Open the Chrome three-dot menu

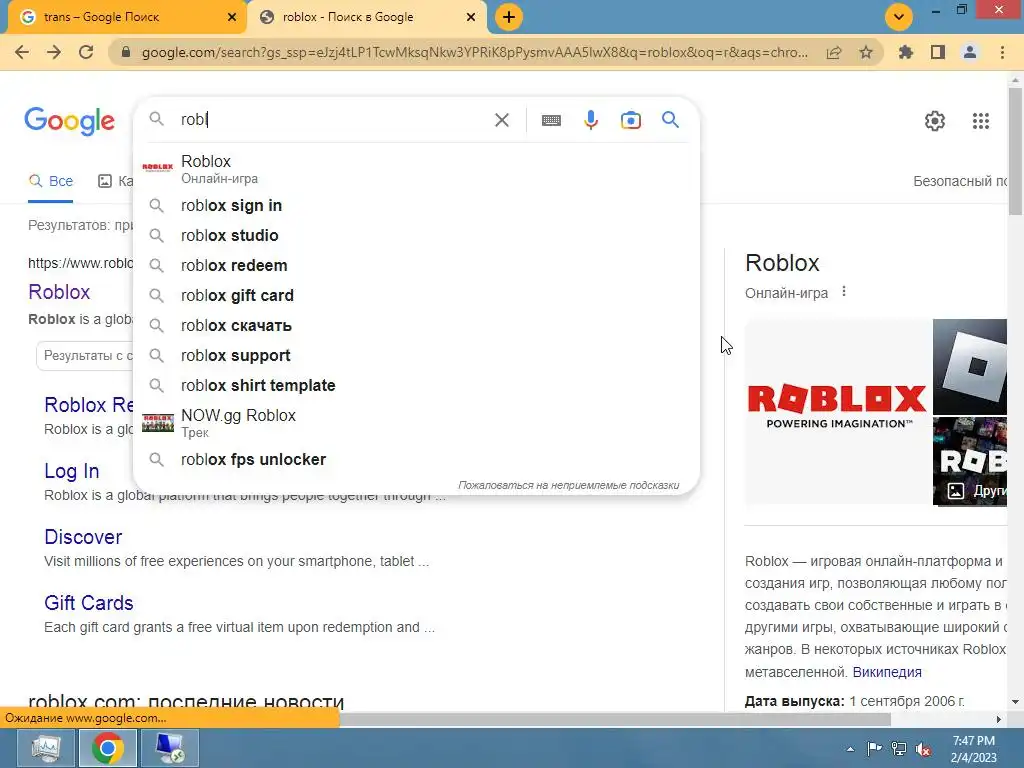click(x=1002, y=52)
